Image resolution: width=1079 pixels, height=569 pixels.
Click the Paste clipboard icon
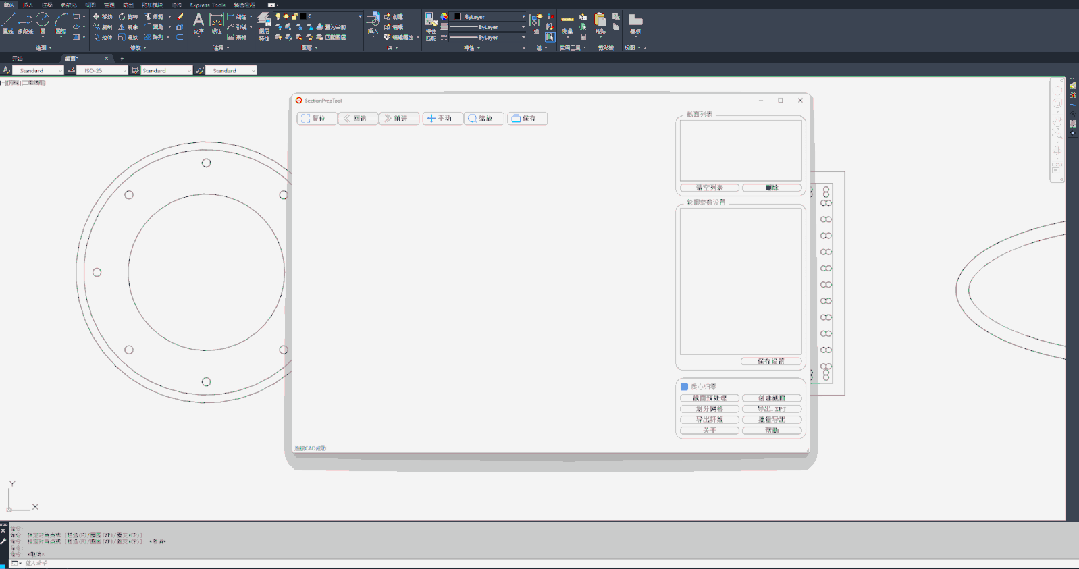[600, 24]
